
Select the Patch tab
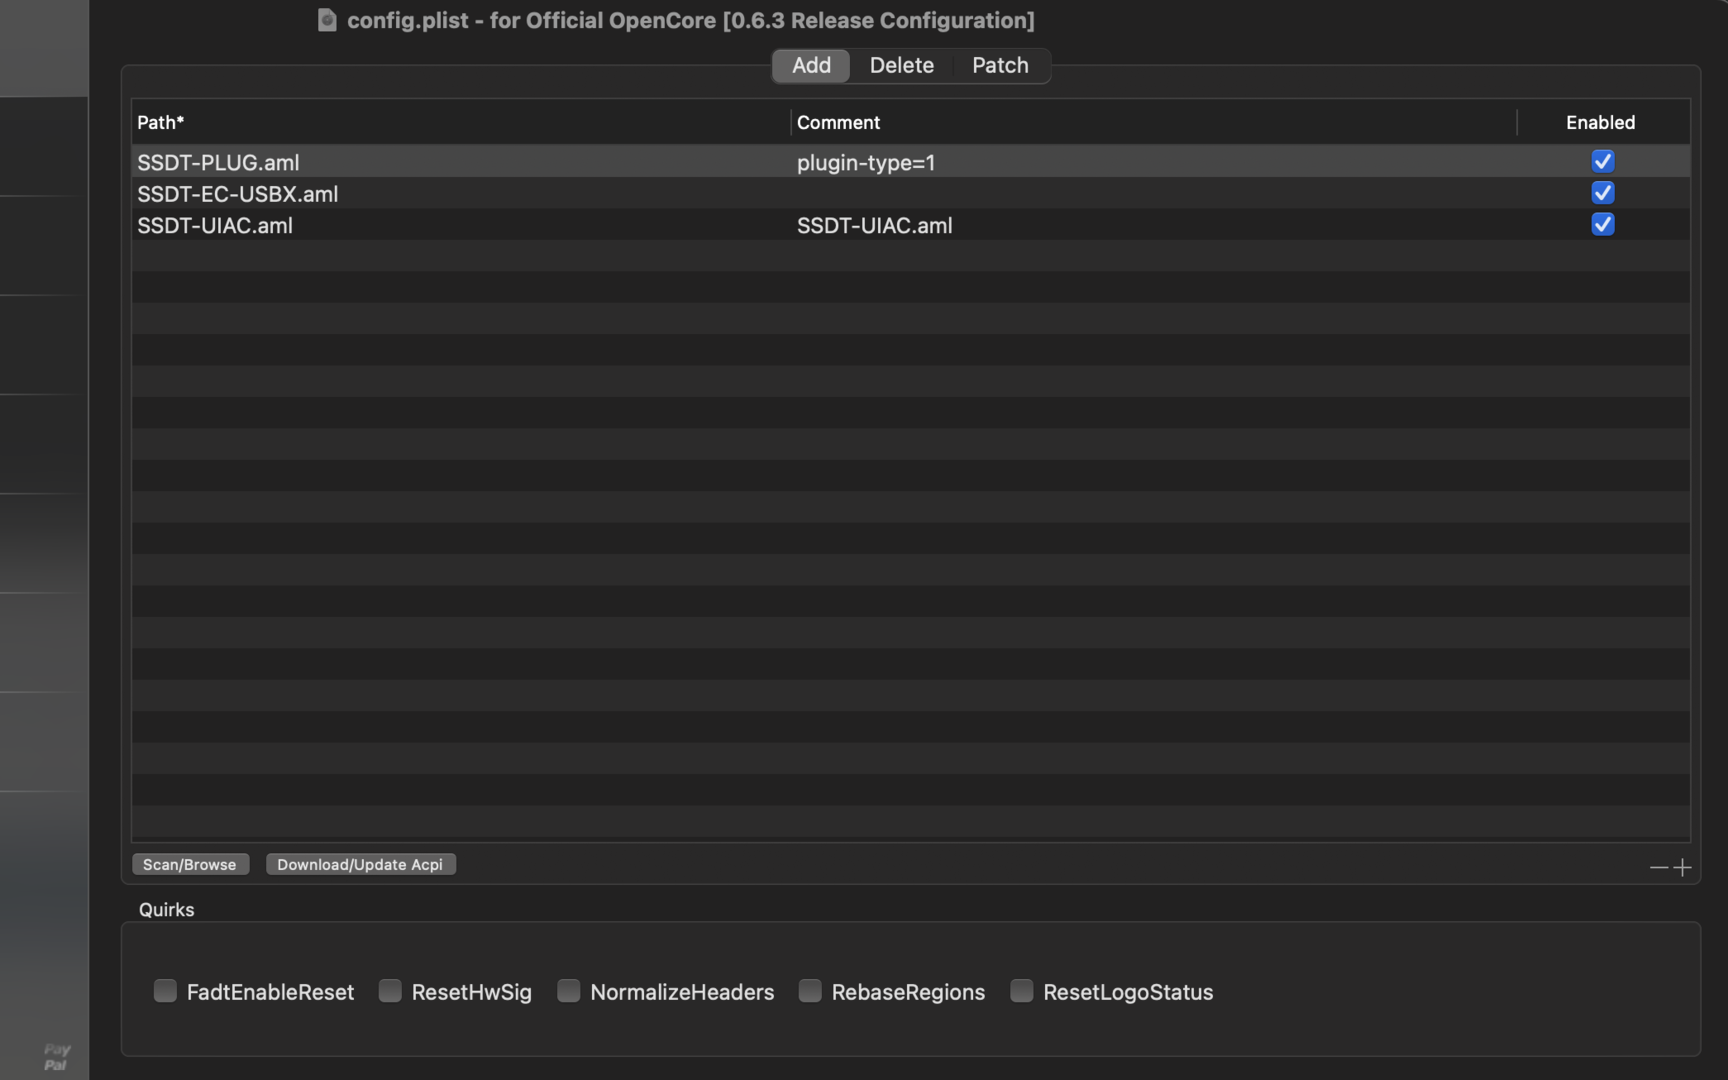pos(1000,66)
